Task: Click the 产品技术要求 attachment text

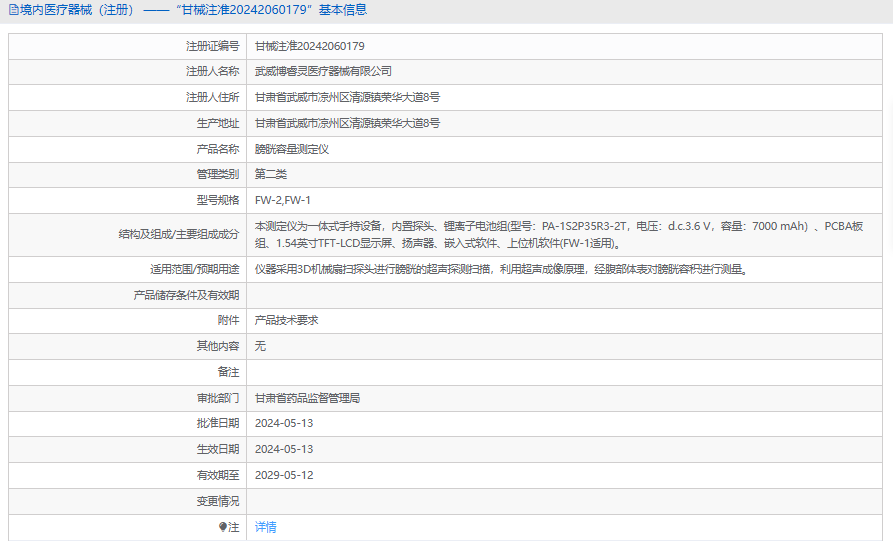Action: (x=286, y=320)
